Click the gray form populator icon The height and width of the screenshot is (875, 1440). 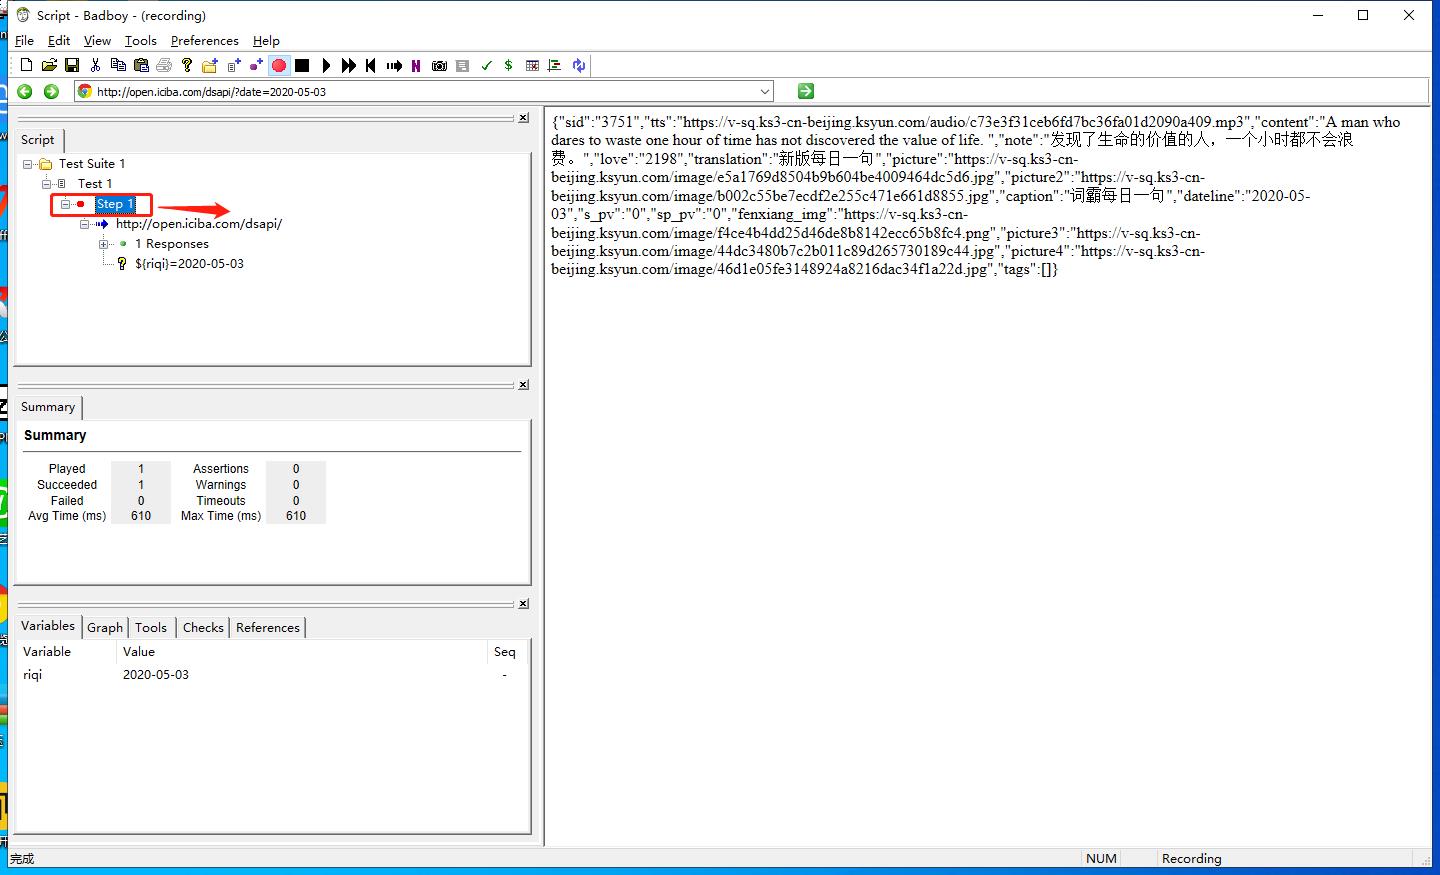click(x=462, y=65)
